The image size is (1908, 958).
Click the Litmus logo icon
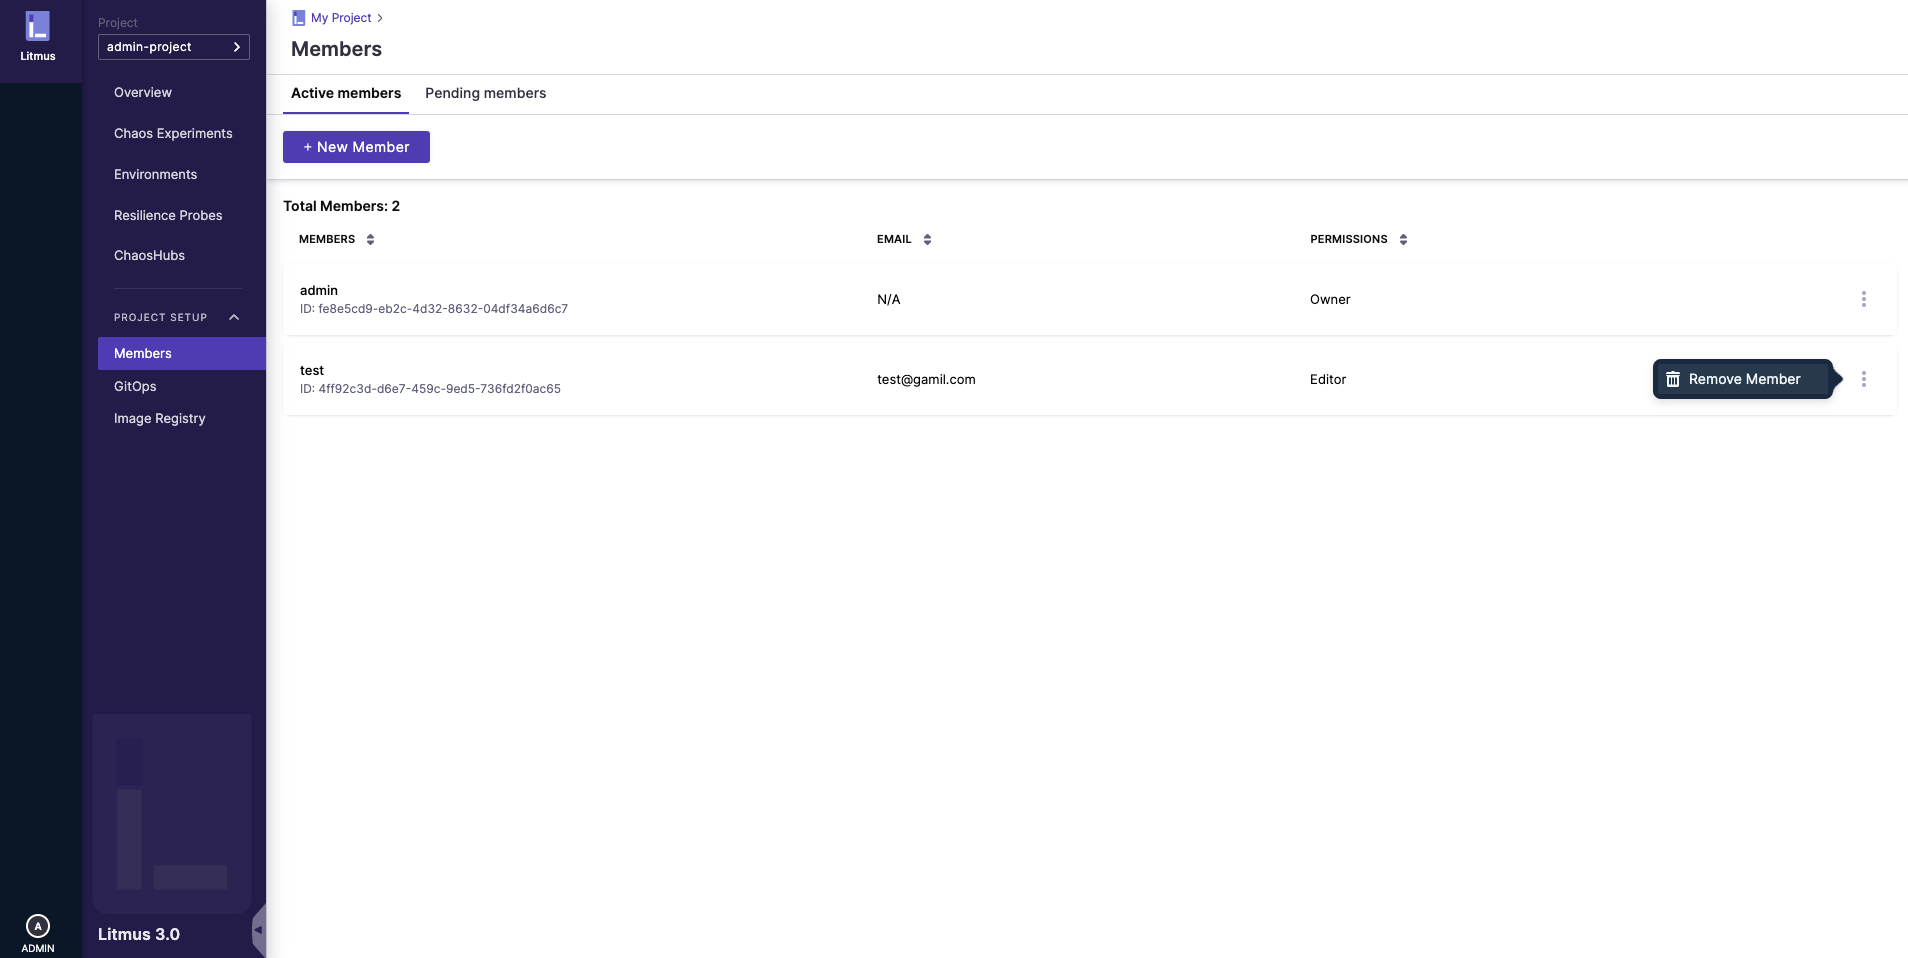coord(37,27)
